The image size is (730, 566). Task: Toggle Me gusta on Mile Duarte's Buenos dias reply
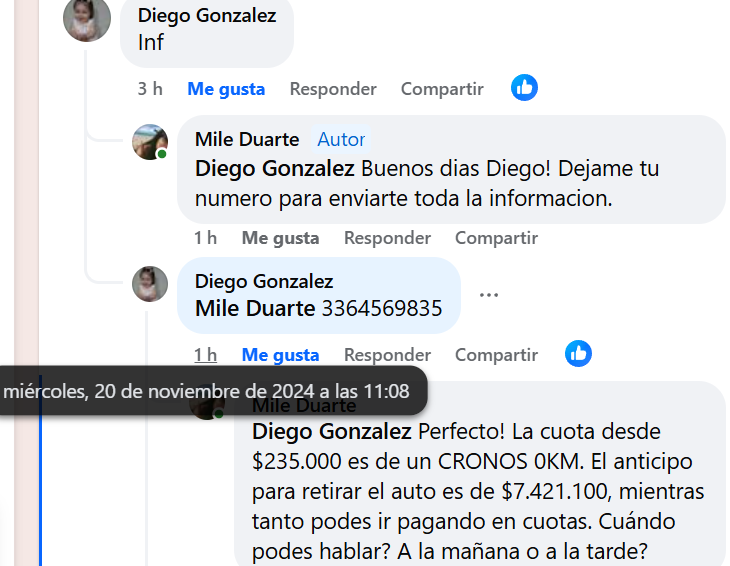click(280, 238)
